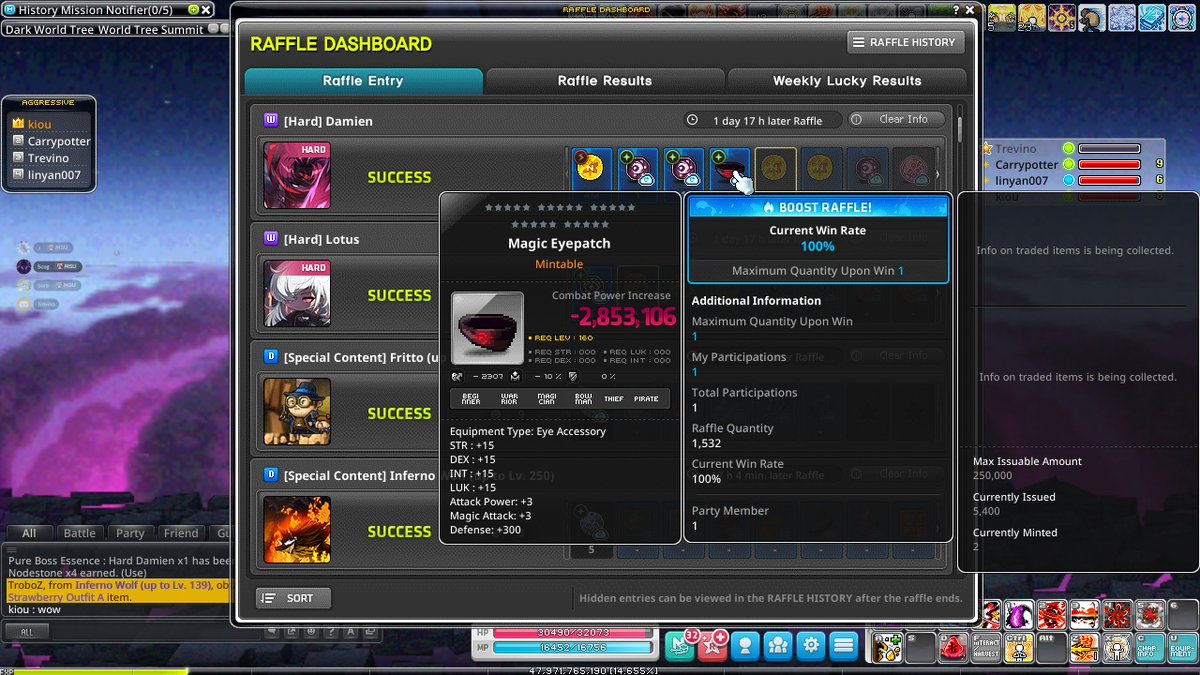The image size is (1200, 675).
Task: Select the Magic Eyepatch reward slot
Action: (x=729, y=168)
